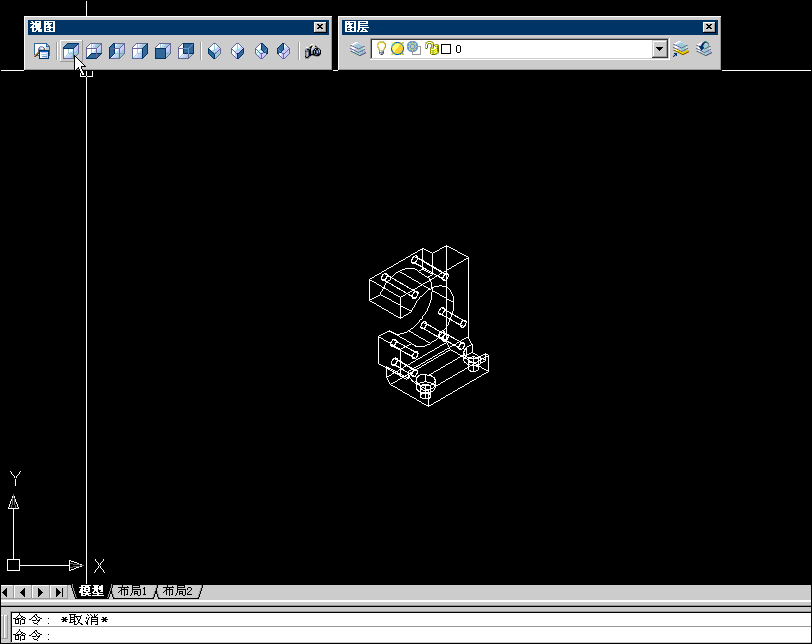Set the SE Isometric view
812x644 pixels.
click(237, 51)
